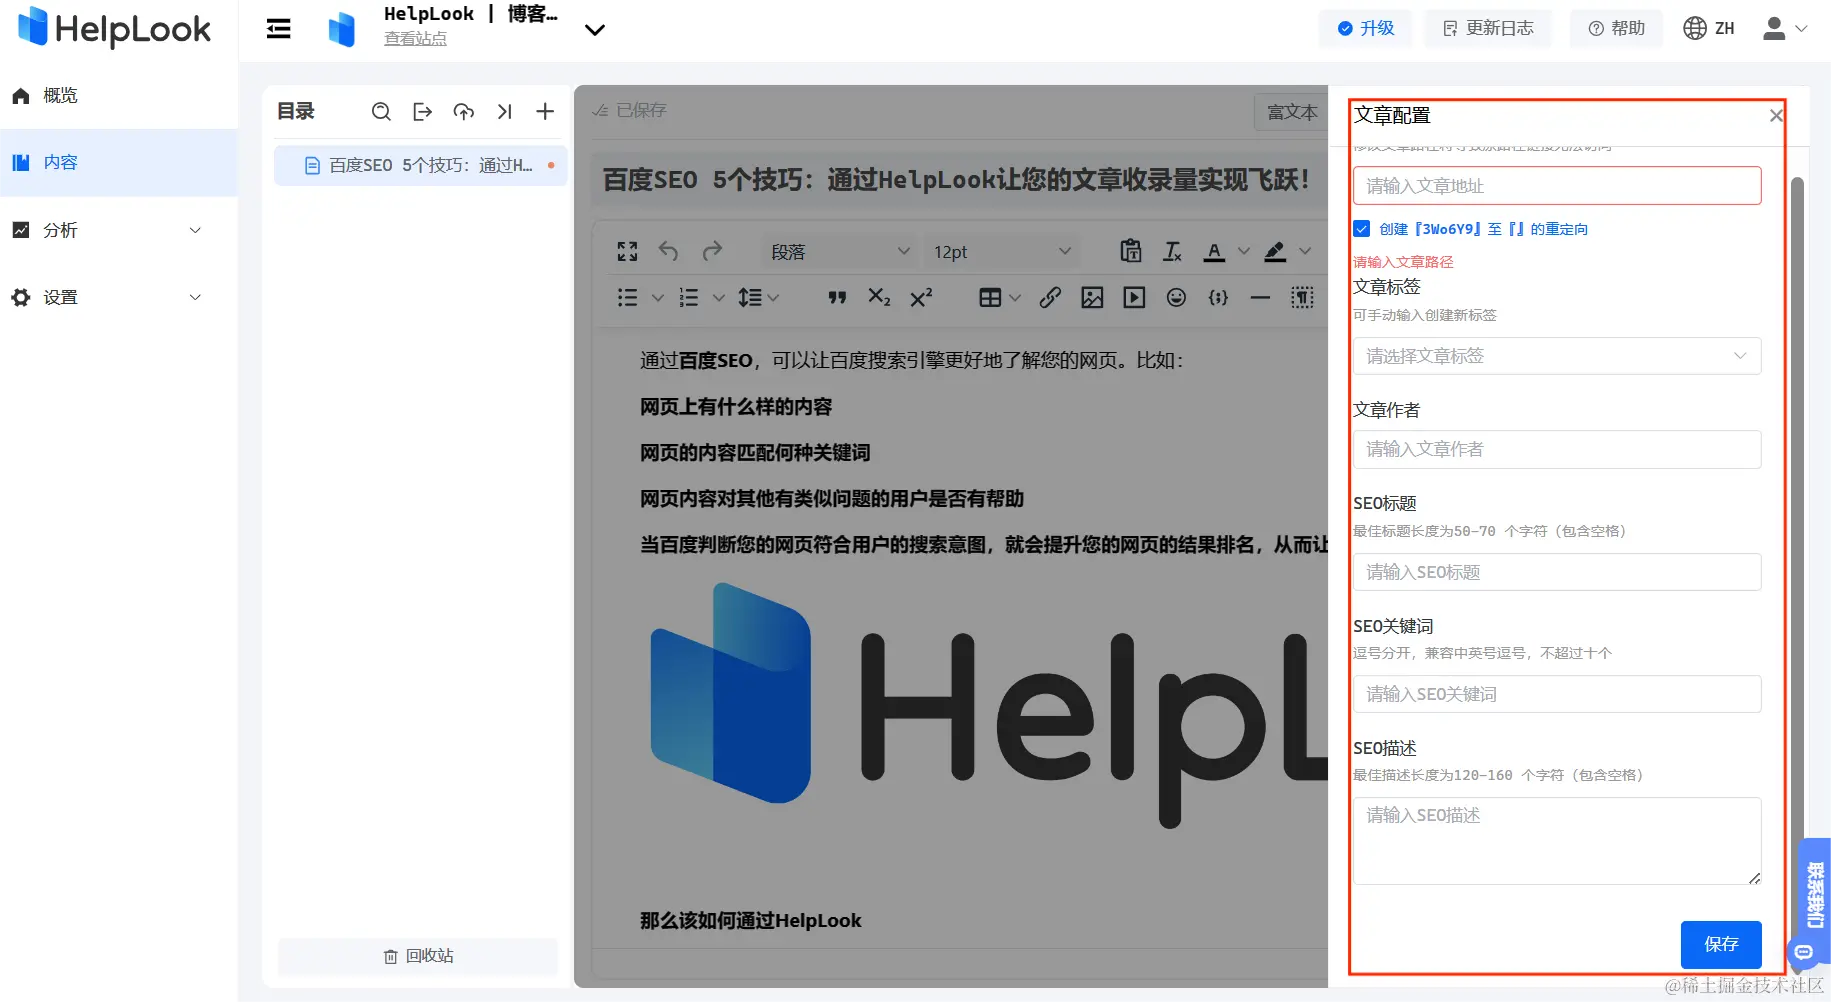Go to 概览 overview in sidebar
This screenshot has height=1002, width=1831.
[119, 95]
